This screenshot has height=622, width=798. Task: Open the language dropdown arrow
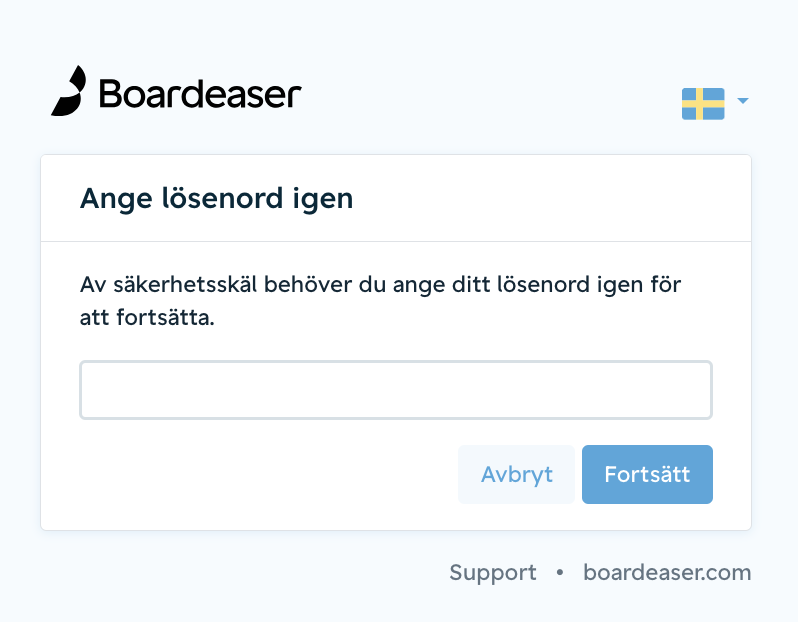point(743,101)
